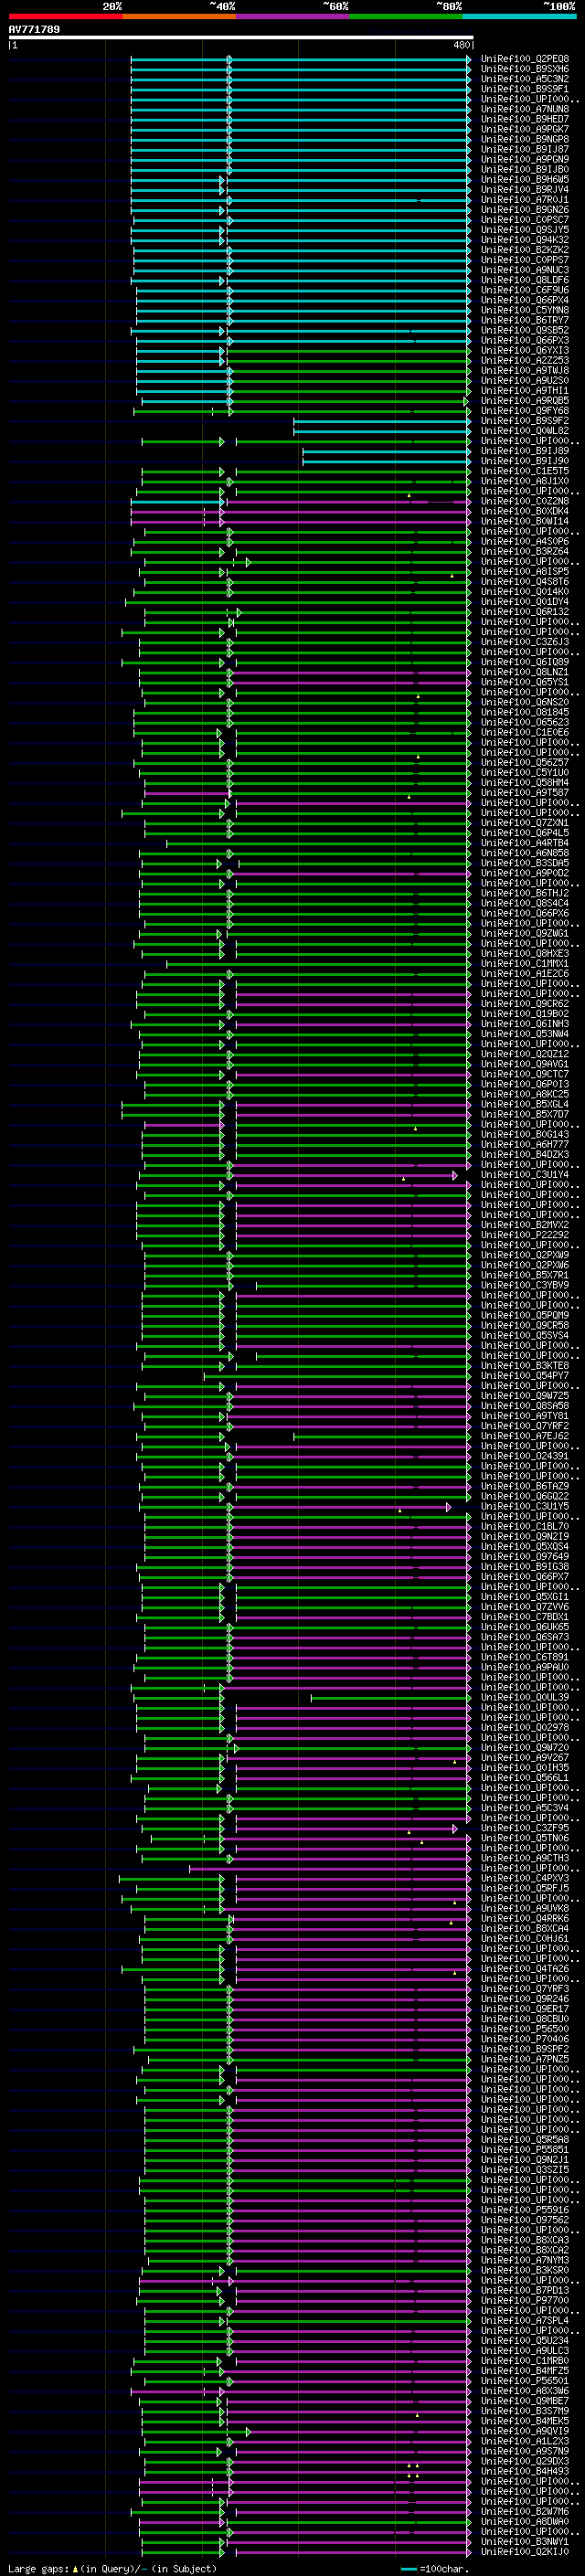The image size is (585, 2576).
Task: Select the UniRef100_Q014K0 label
Action: [525, 592]
